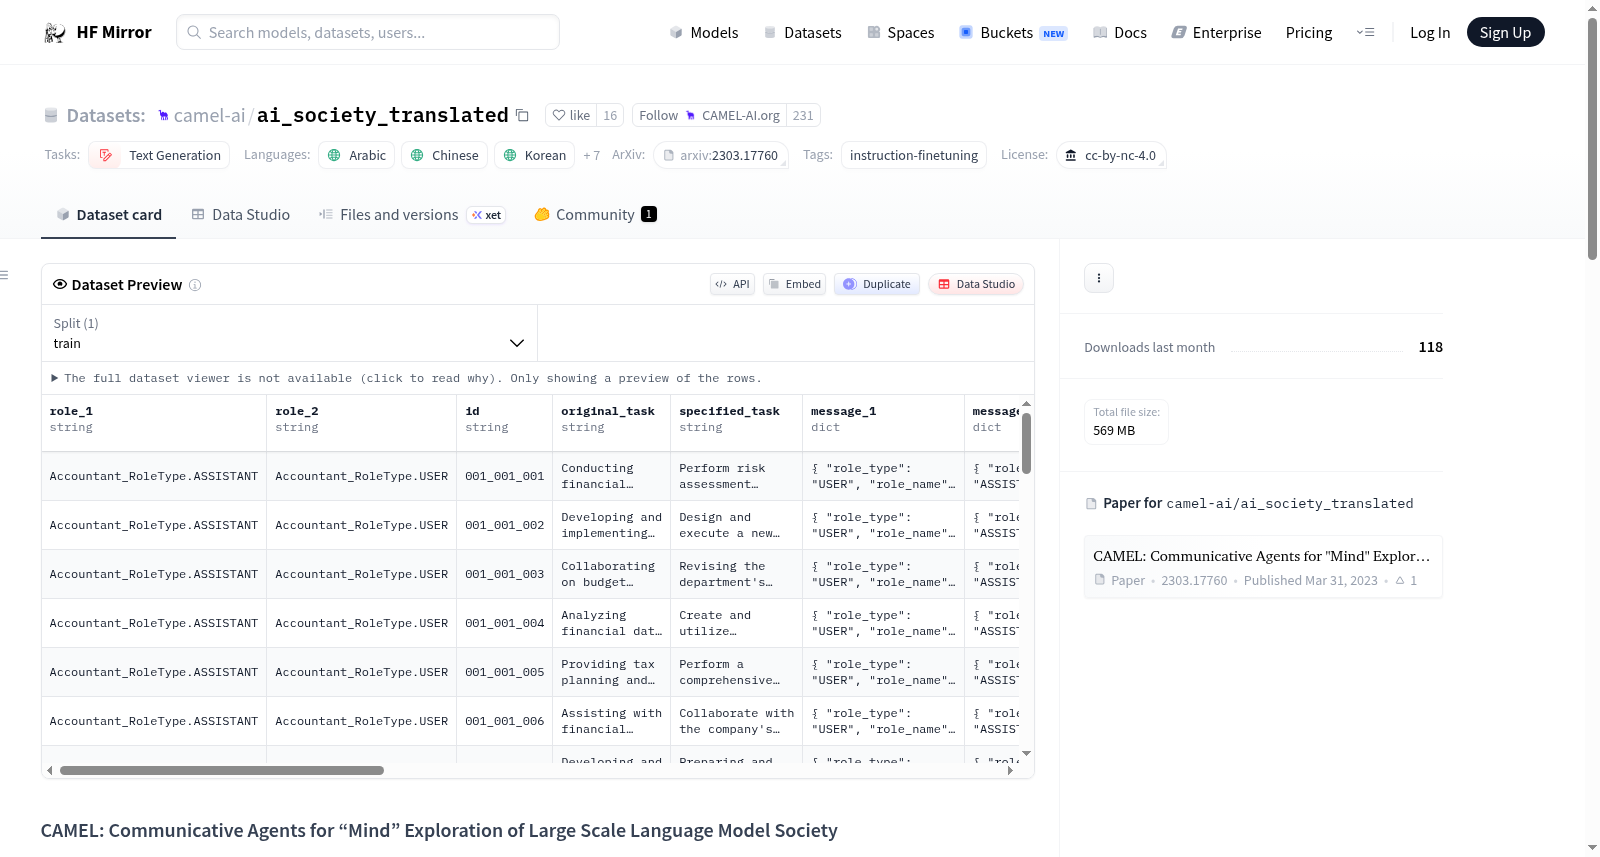Open Data Studio from preview header

click(x=976, y=284)
